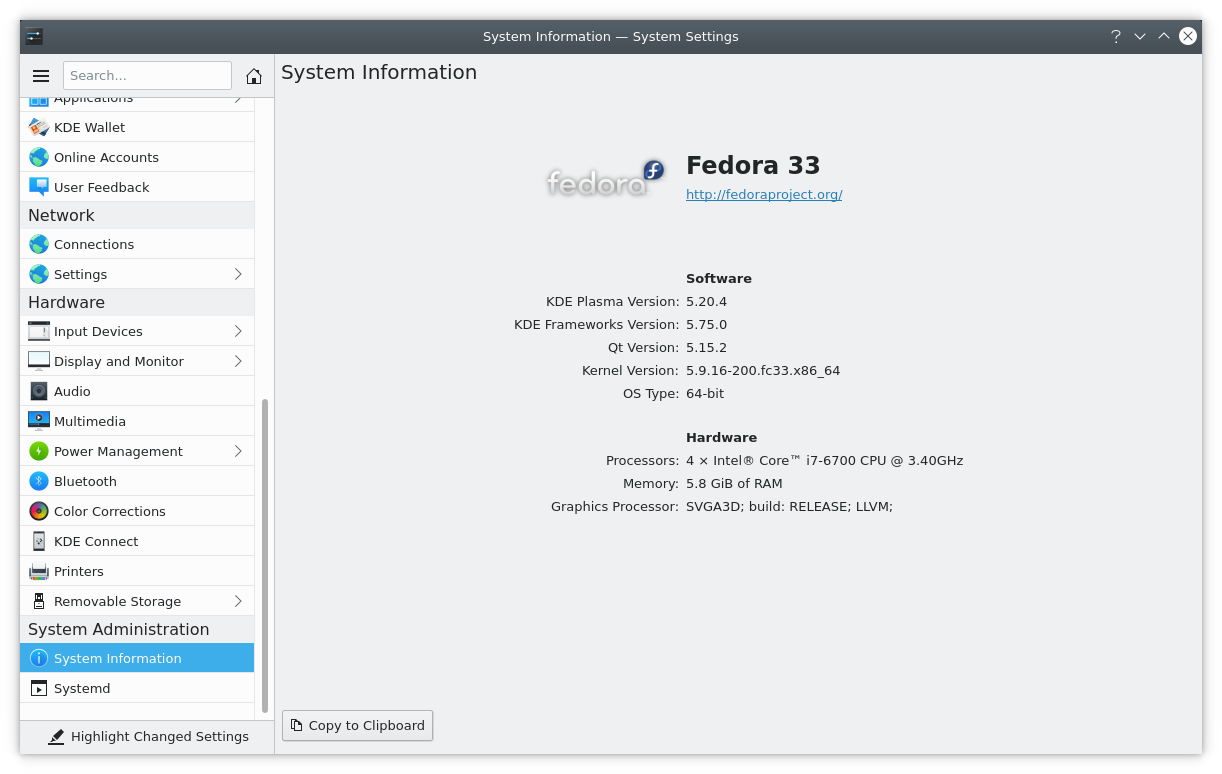Open KDE Connect settings entry
This screenshot has width=1222, height=774.
[137, 541]
